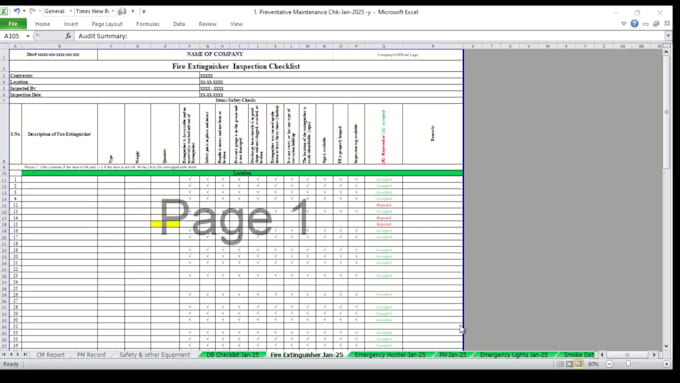Switch to the Home ribbon tab
Viewport: 680px width, 383px height.
point(42,24)
